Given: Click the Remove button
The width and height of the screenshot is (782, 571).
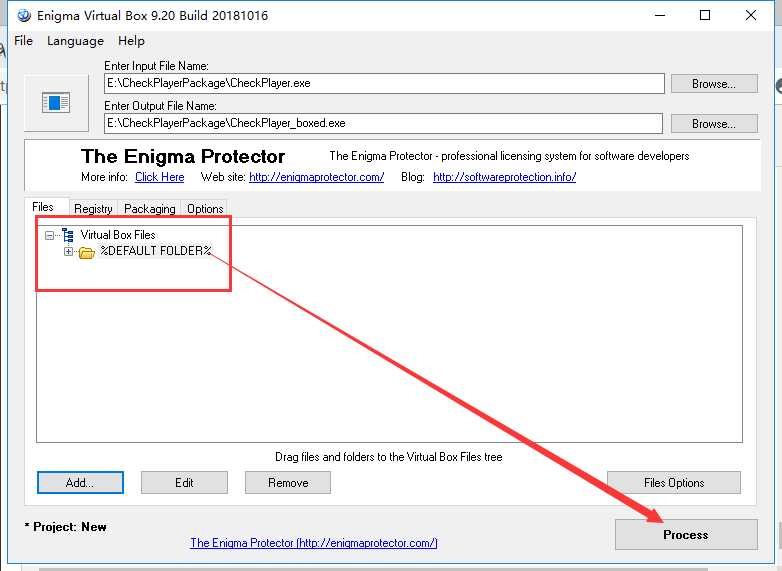Looking at the screenshot, I should coord(288,483).
